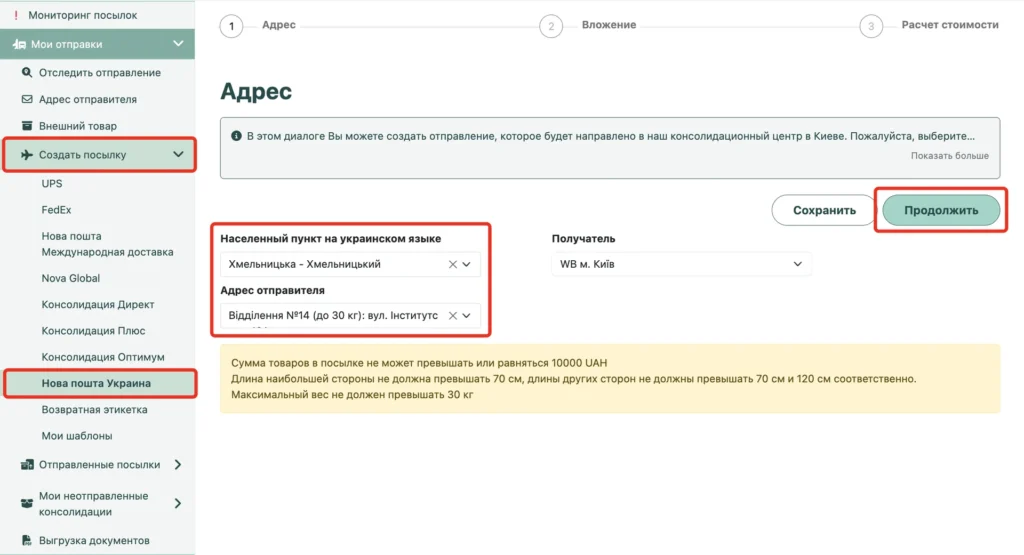The image size is (1024, 555).
Task: Expand Мои неотправленные консолидации arrow
Action: [x=178, y=503]
